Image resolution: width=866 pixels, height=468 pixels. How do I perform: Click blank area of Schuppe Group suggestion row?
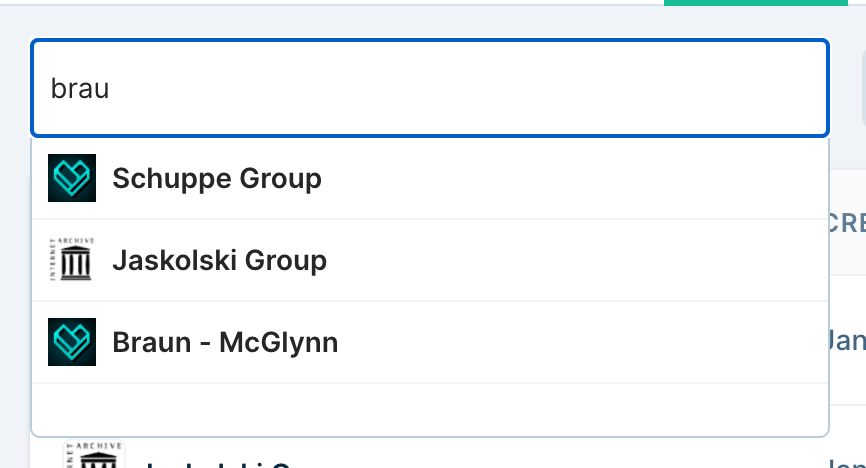click(580, 179)
